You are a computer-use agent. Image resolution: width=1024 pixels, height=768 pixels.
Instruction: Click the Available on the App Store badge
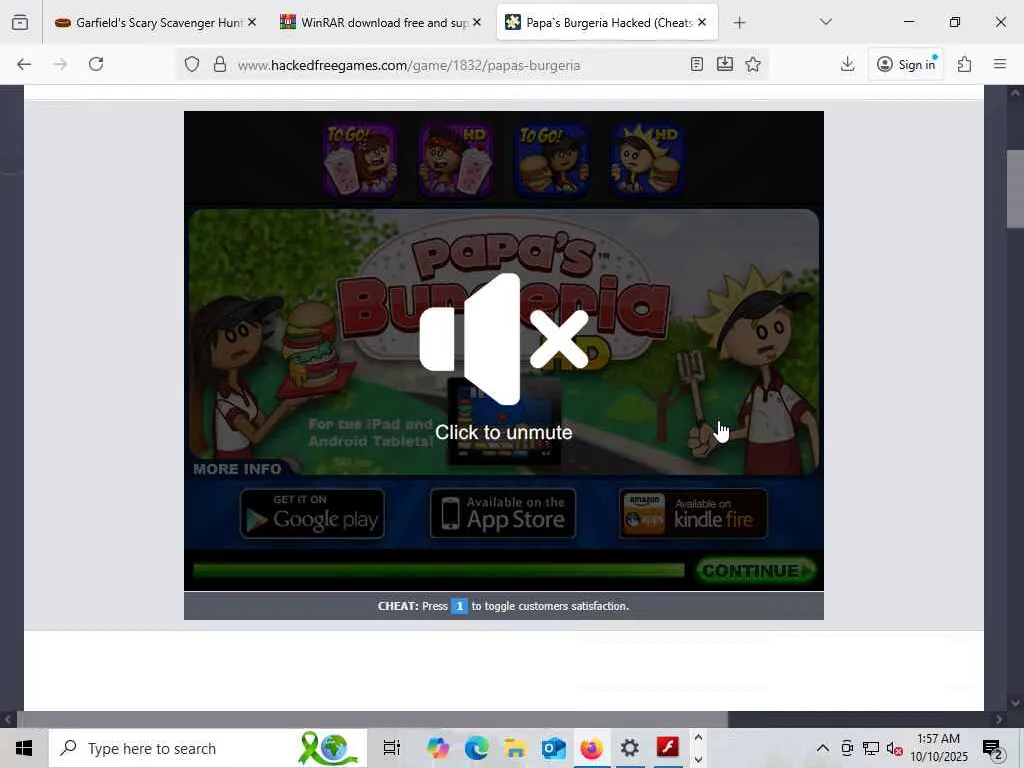coord(503,514)
